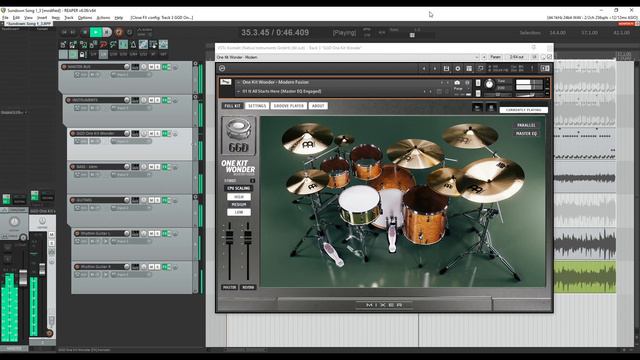Switch to the GROOVE PLAYER tab
The image size is (640, 360).
point(289,106)
